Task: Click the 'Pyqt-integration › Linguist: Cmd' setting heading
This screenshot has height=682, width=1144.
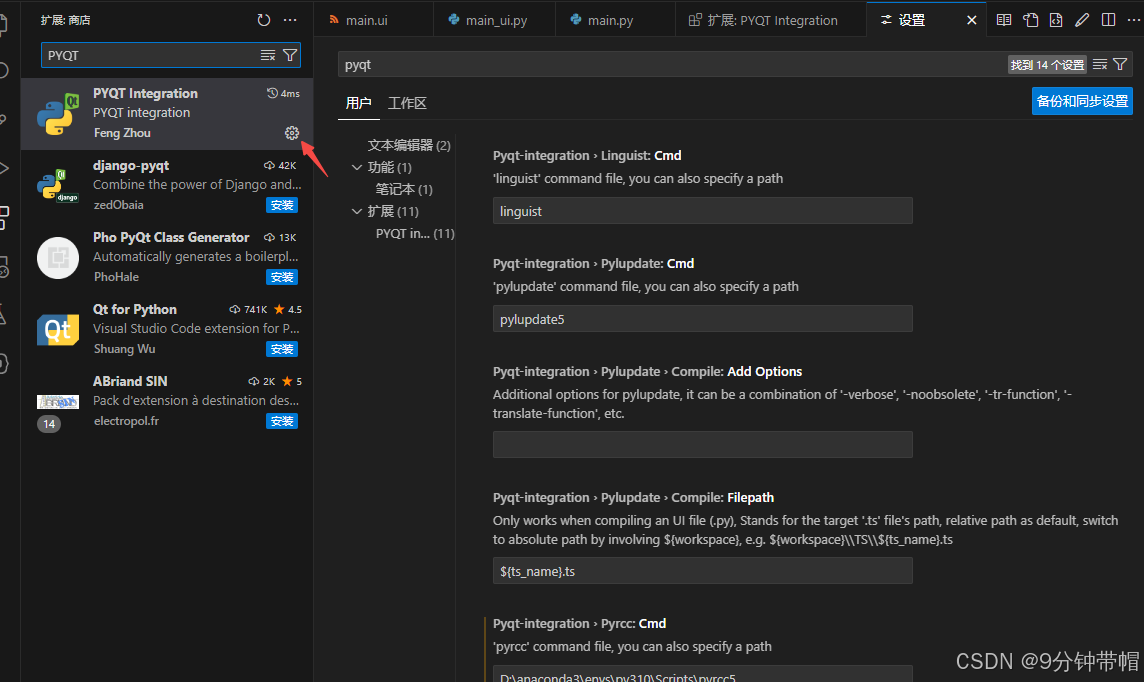Action: [x=587, y=155]
